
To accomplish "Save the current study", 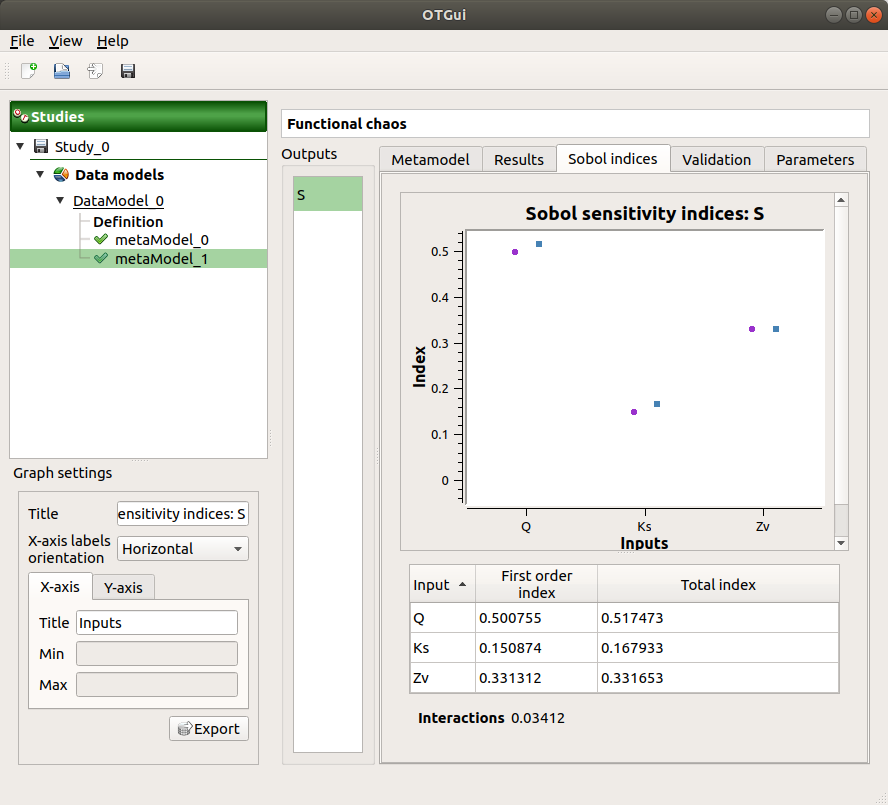I will [x=126, y=71].
